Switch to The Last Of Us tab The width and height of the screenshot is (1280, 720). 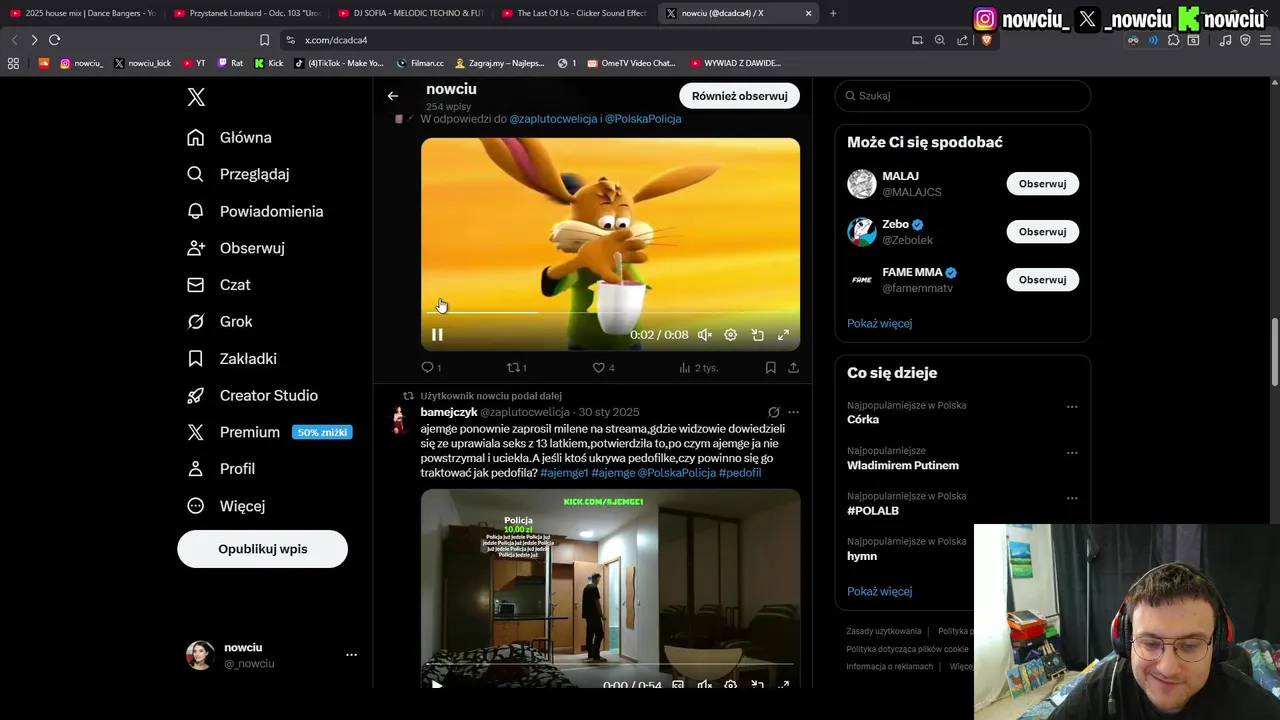click(575, 13)
